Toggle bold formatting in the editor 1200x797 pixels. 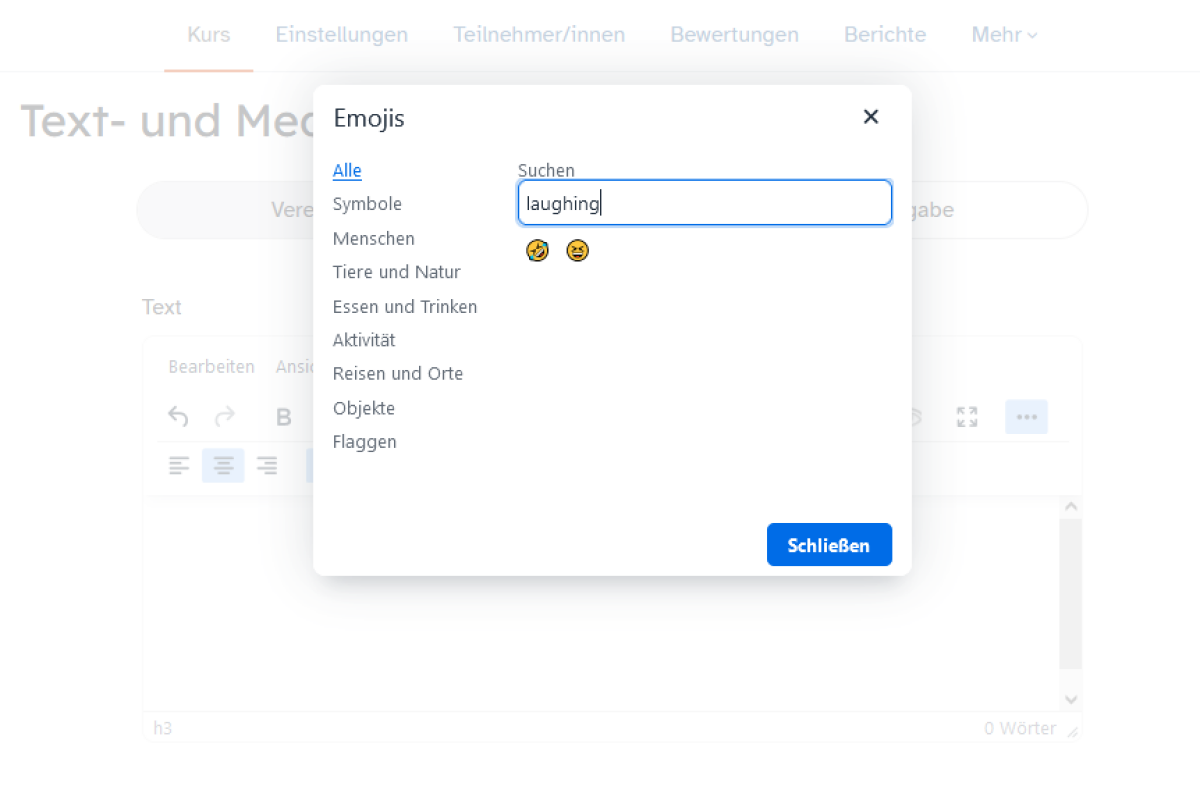(x=283, y=417)
